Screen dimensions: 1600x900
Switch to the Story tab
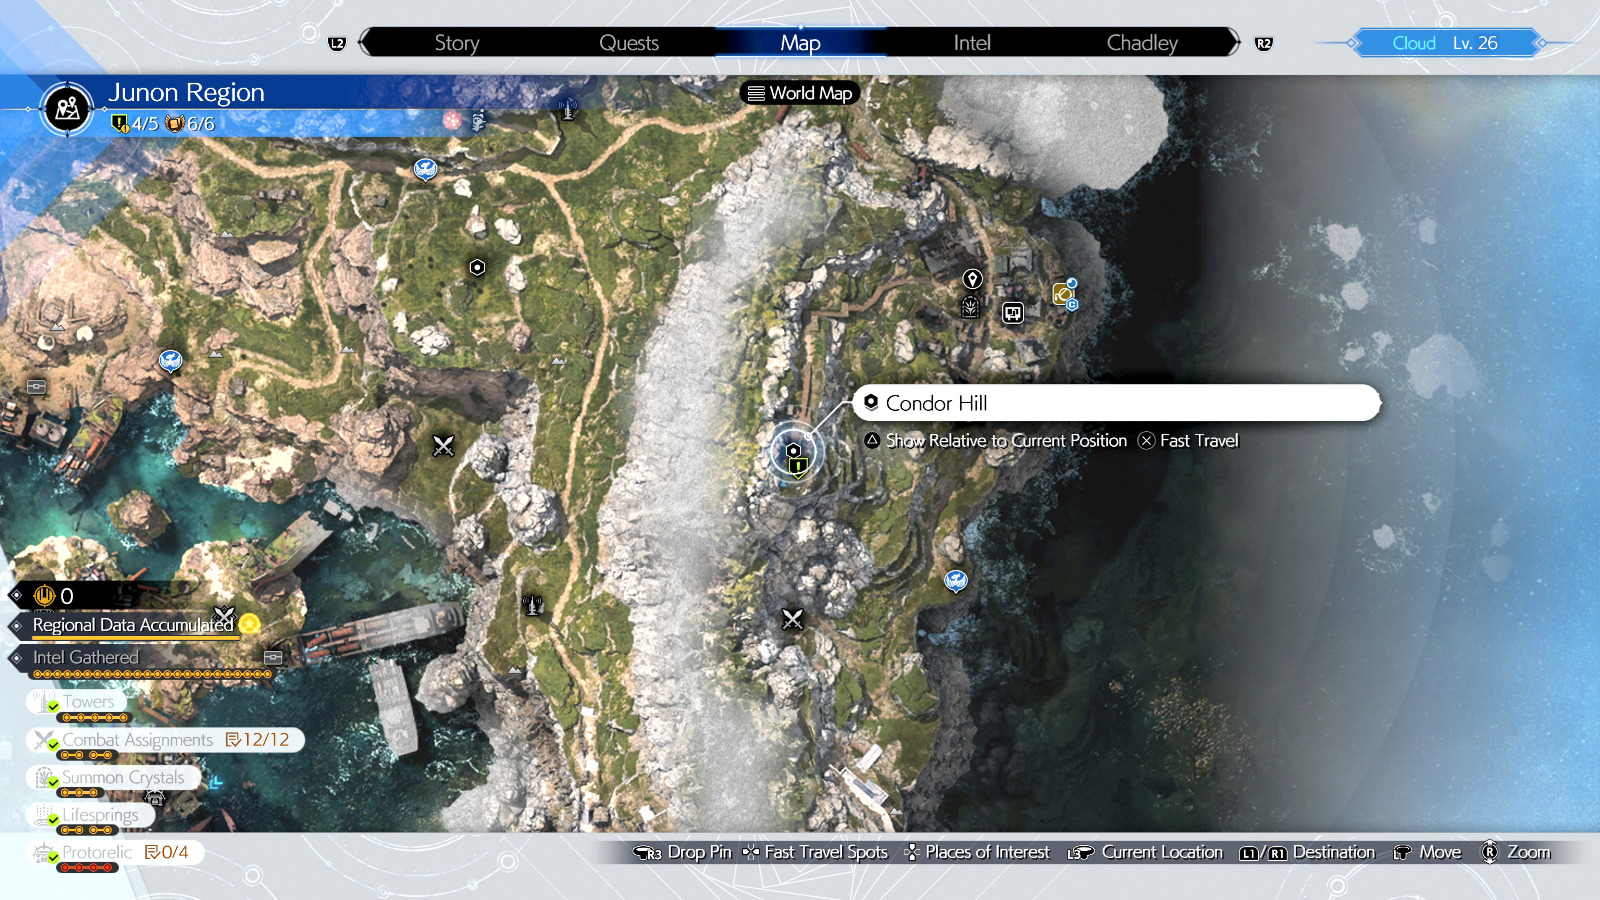(456, 43)
